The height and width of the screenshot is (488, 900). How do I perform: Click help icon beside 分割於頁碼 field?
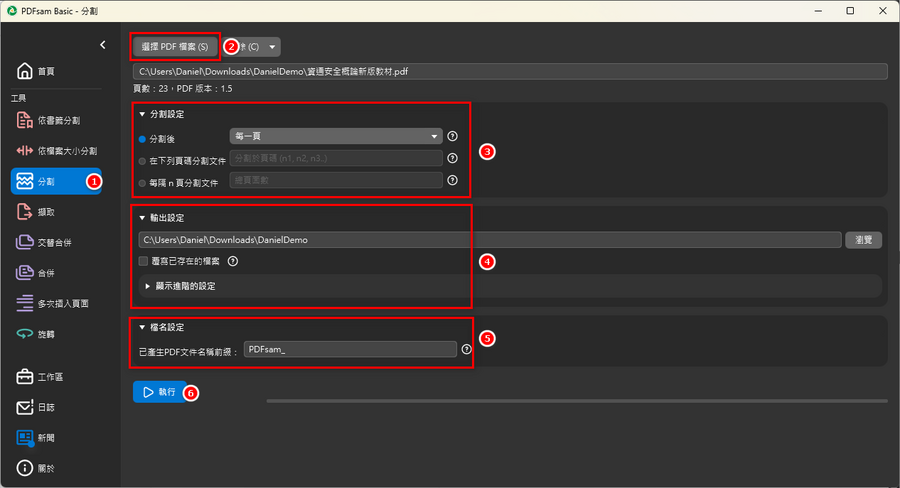click(452, 158)
